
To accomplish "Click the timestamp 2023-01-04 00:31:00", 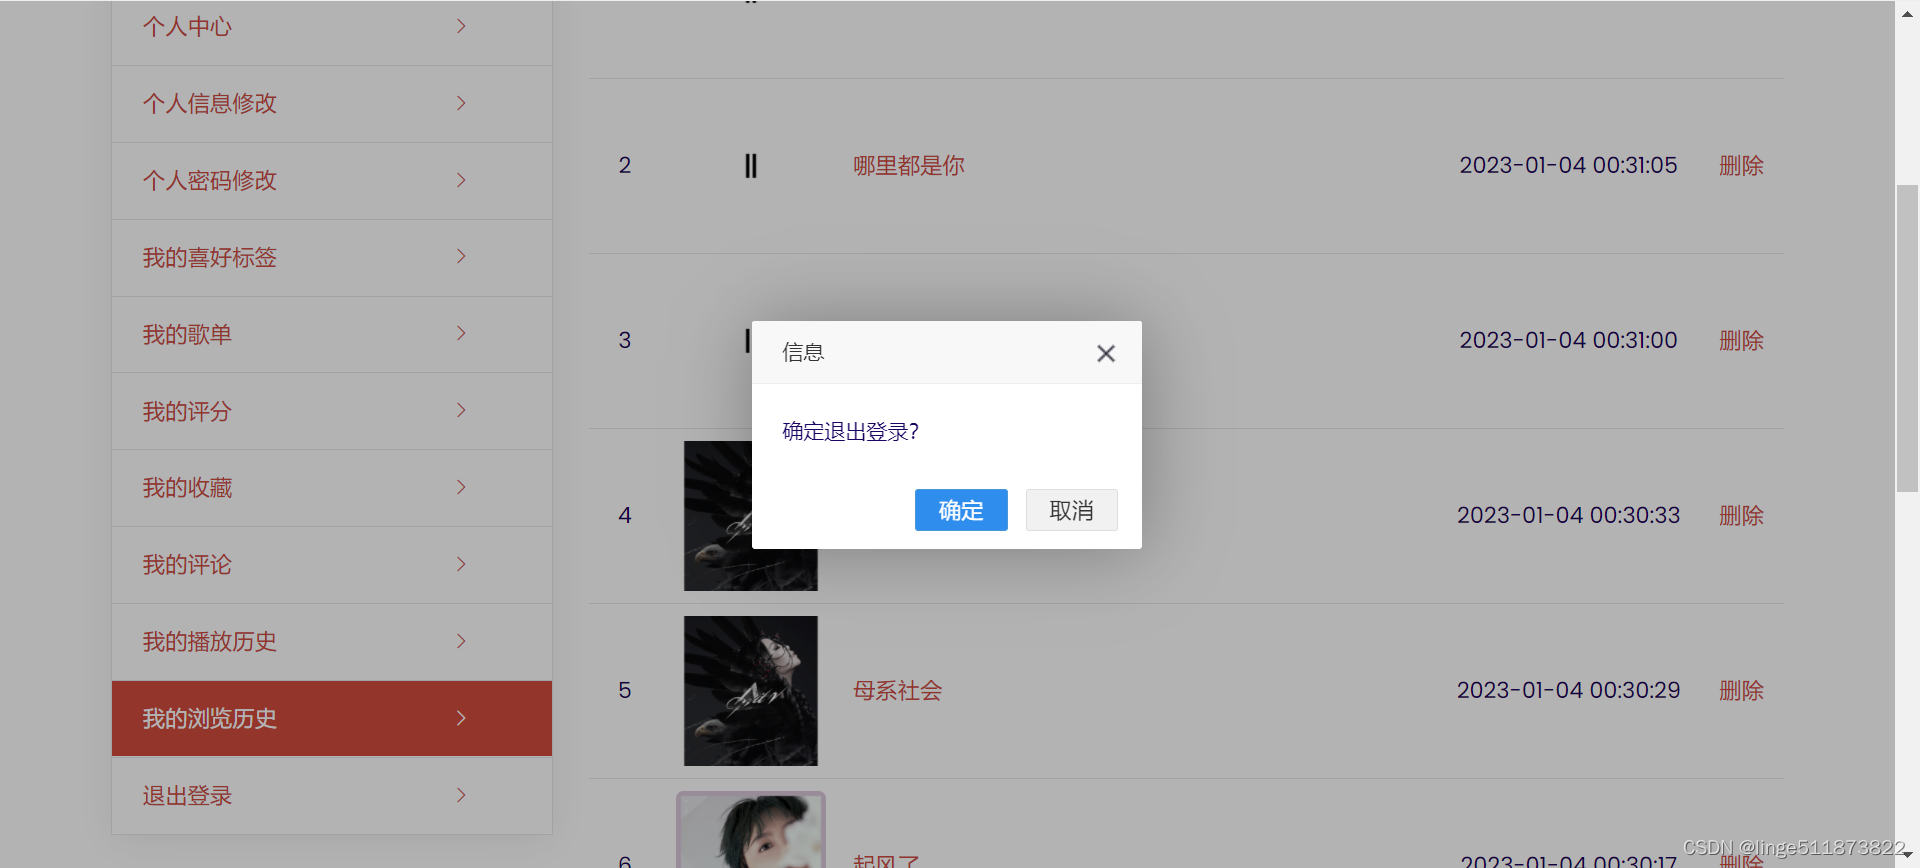I will coord(1568,341).
